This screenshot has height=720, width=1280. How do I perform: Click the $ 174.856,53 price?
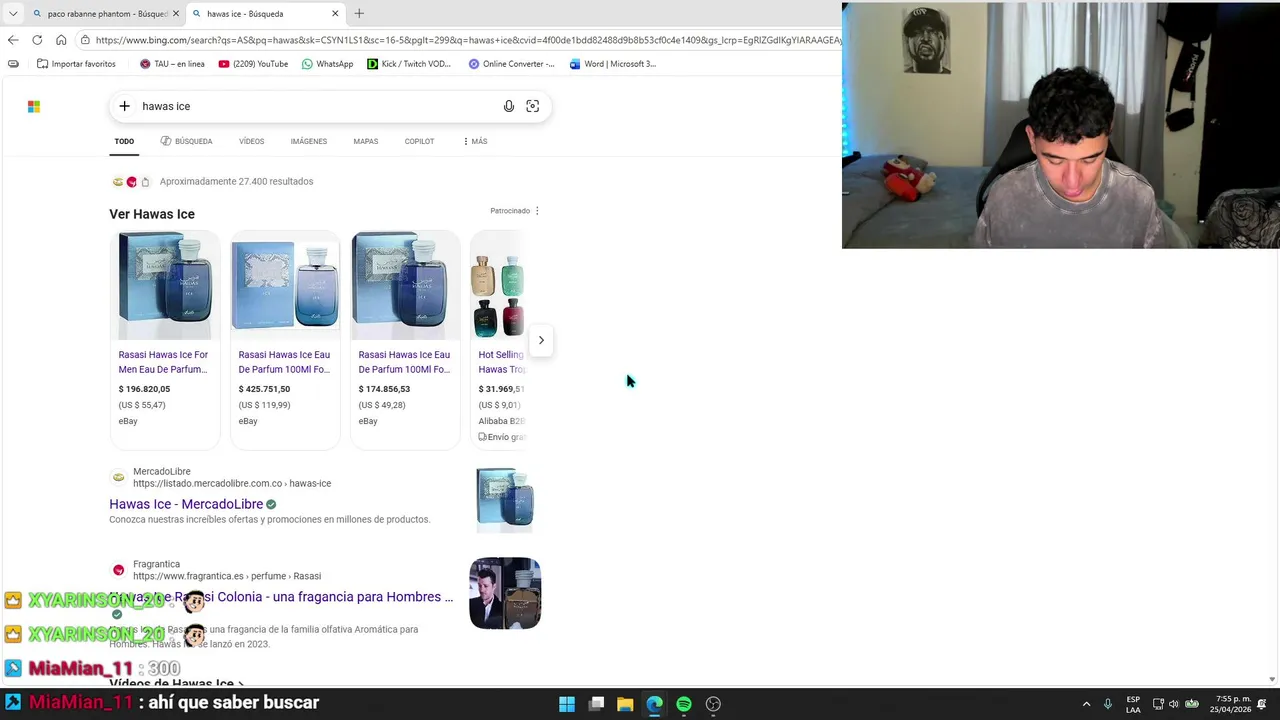tap(384, 389)
